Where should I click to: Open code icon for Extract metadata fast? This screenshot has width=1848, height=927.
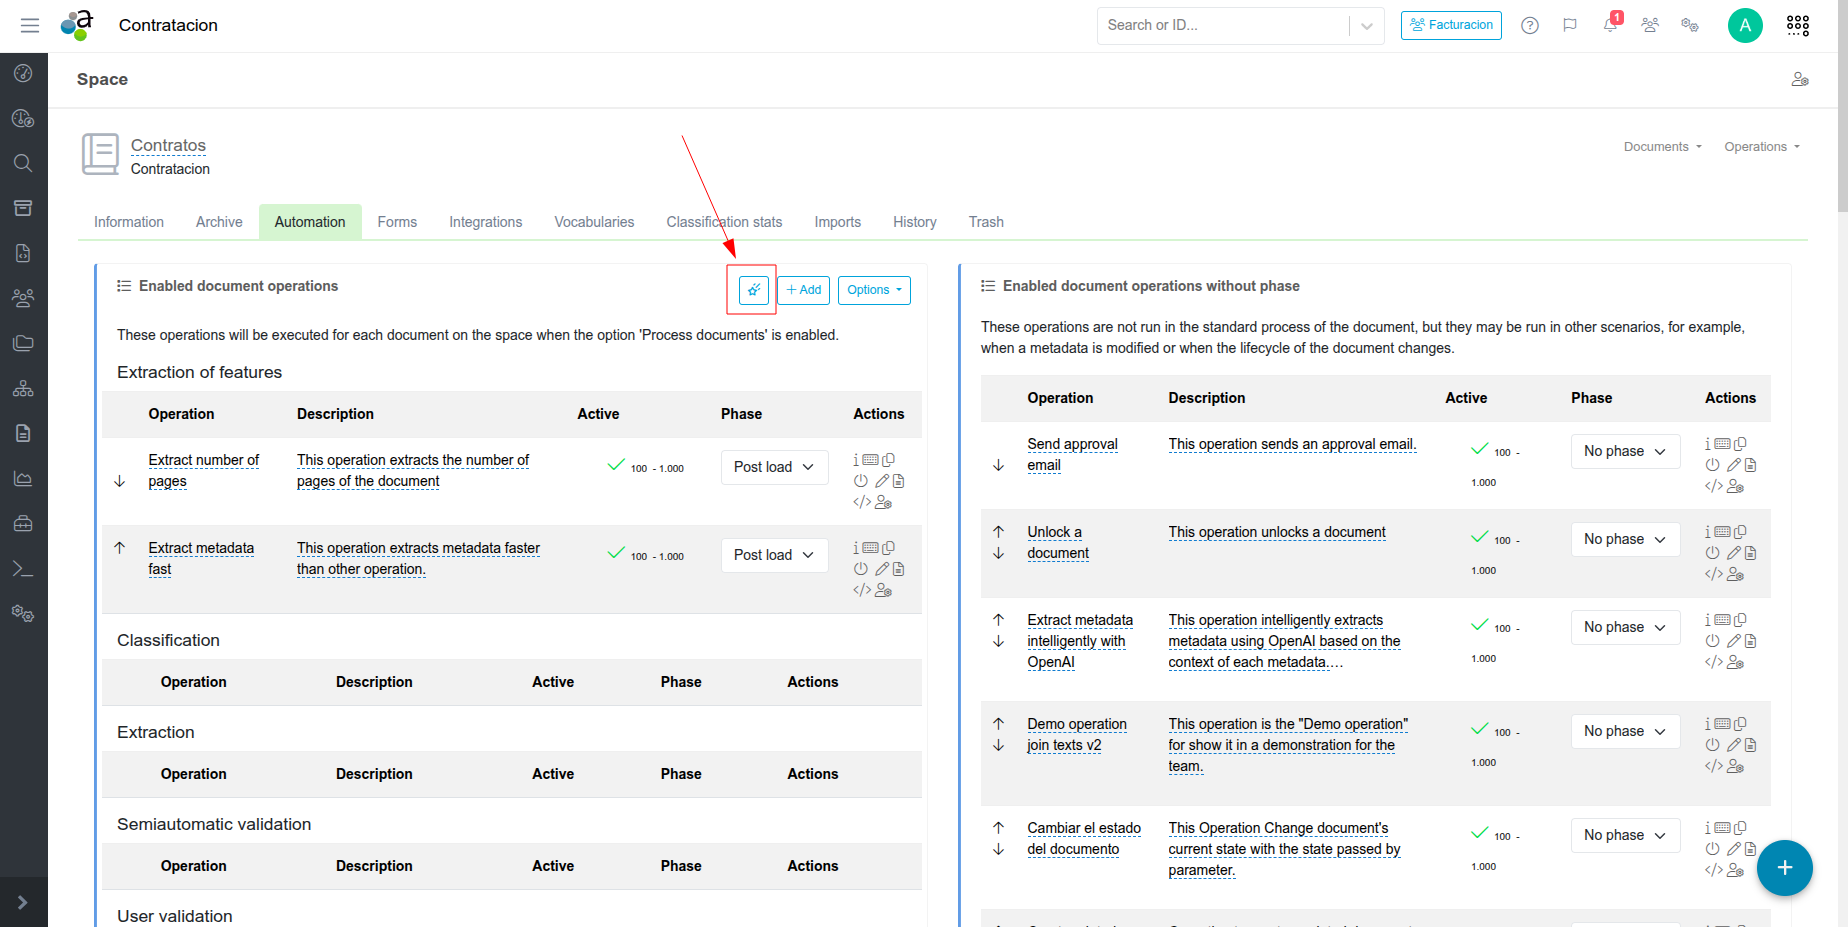(861, 590)
